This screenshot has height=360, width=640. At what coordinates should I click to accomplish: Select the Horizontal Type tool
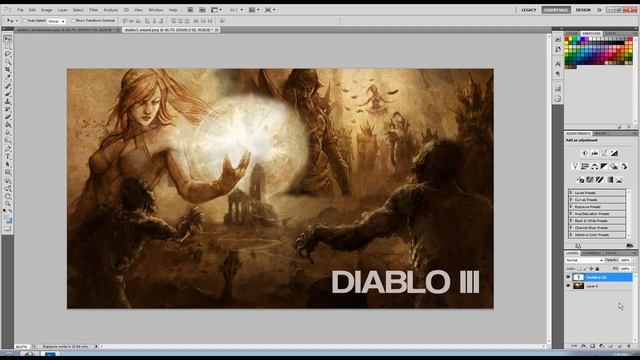[x=8, y=157]
